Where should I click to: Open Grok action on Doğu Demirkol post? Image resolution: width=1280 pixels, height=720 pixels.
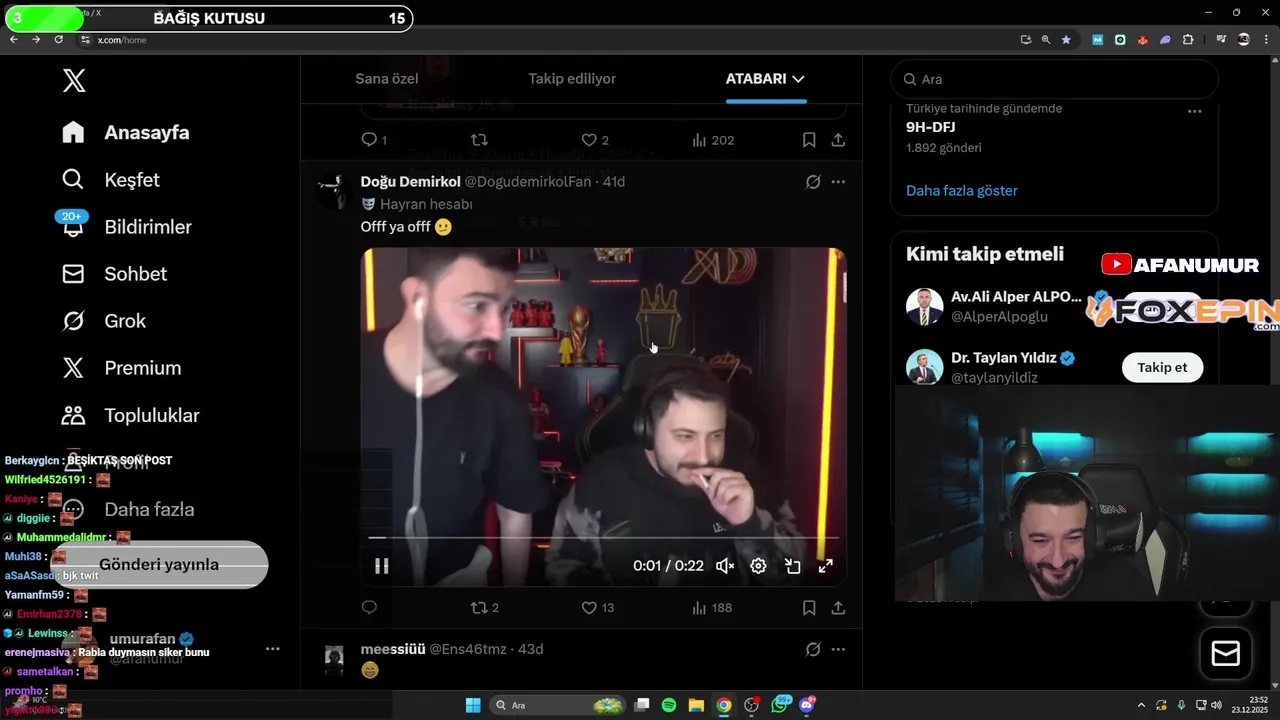click(813, 182)
